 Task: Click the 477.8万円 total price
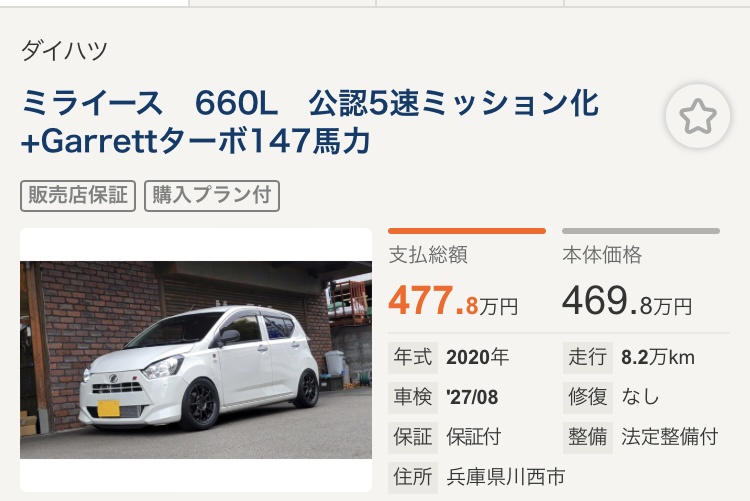coord(453,301)
